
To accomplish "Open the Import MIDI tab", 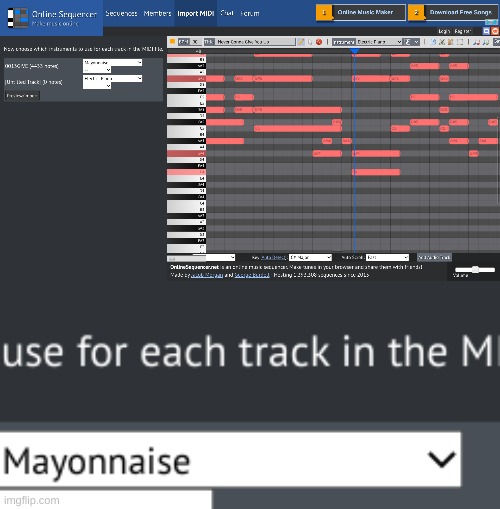I will tap(196, 14).
